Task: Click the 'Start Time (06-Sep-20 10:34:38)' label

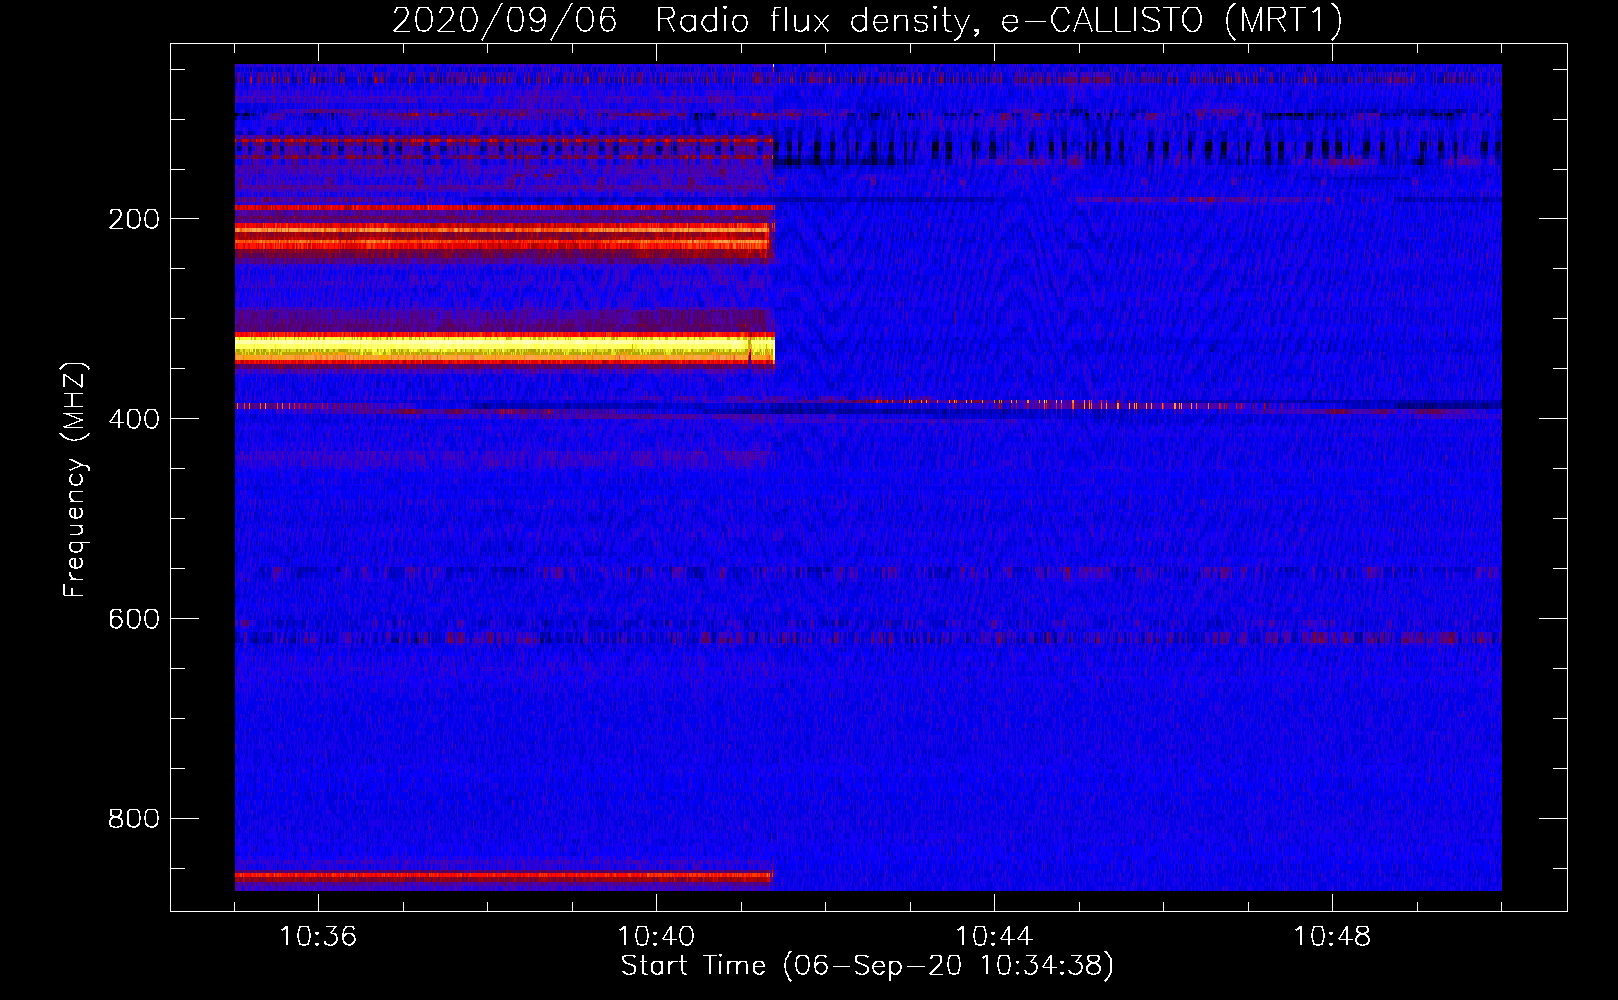Action: (867, 966)
